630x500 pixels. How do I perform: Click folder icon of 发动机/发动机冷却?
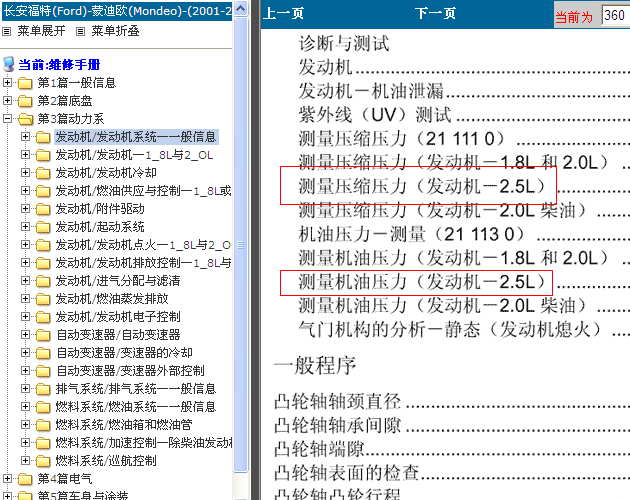point(43,173)
